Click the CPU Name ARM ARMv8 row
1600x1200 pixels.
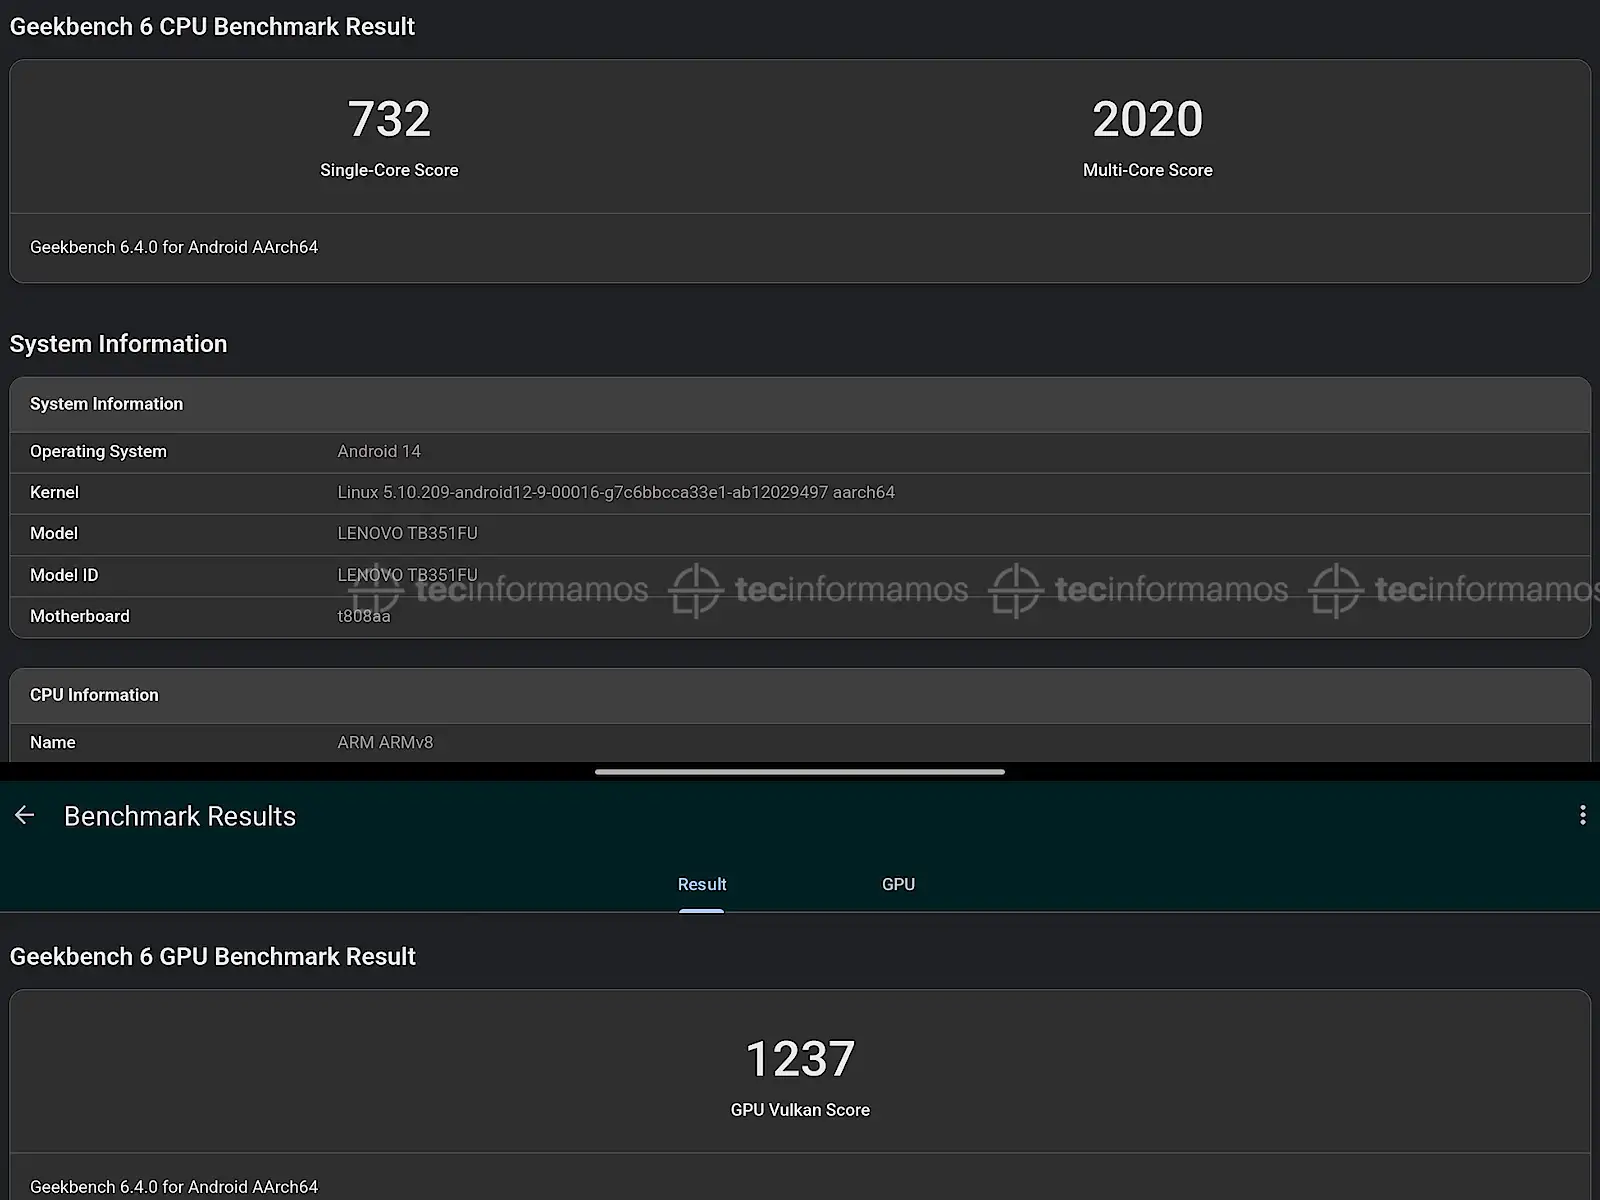click(x=800, y=742)
